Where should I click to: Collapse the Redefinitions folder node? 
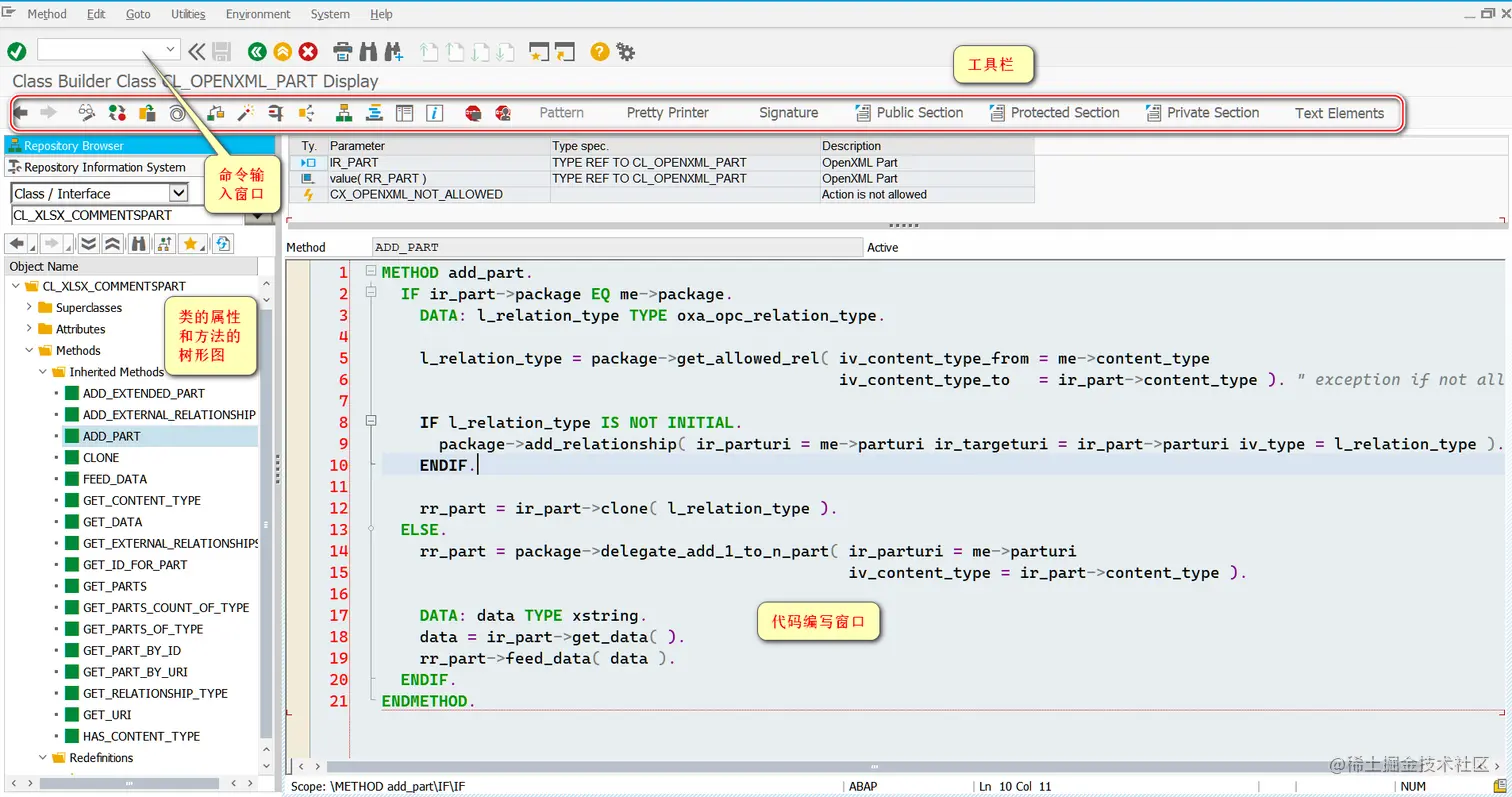point(43,758)
